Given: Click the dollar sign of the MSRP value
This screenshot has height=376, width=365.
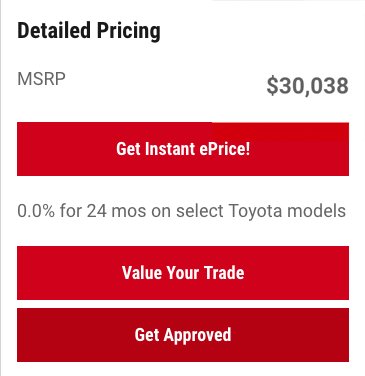Looking at the screenshot, I should pyautogui.click(x=272, y=86).
